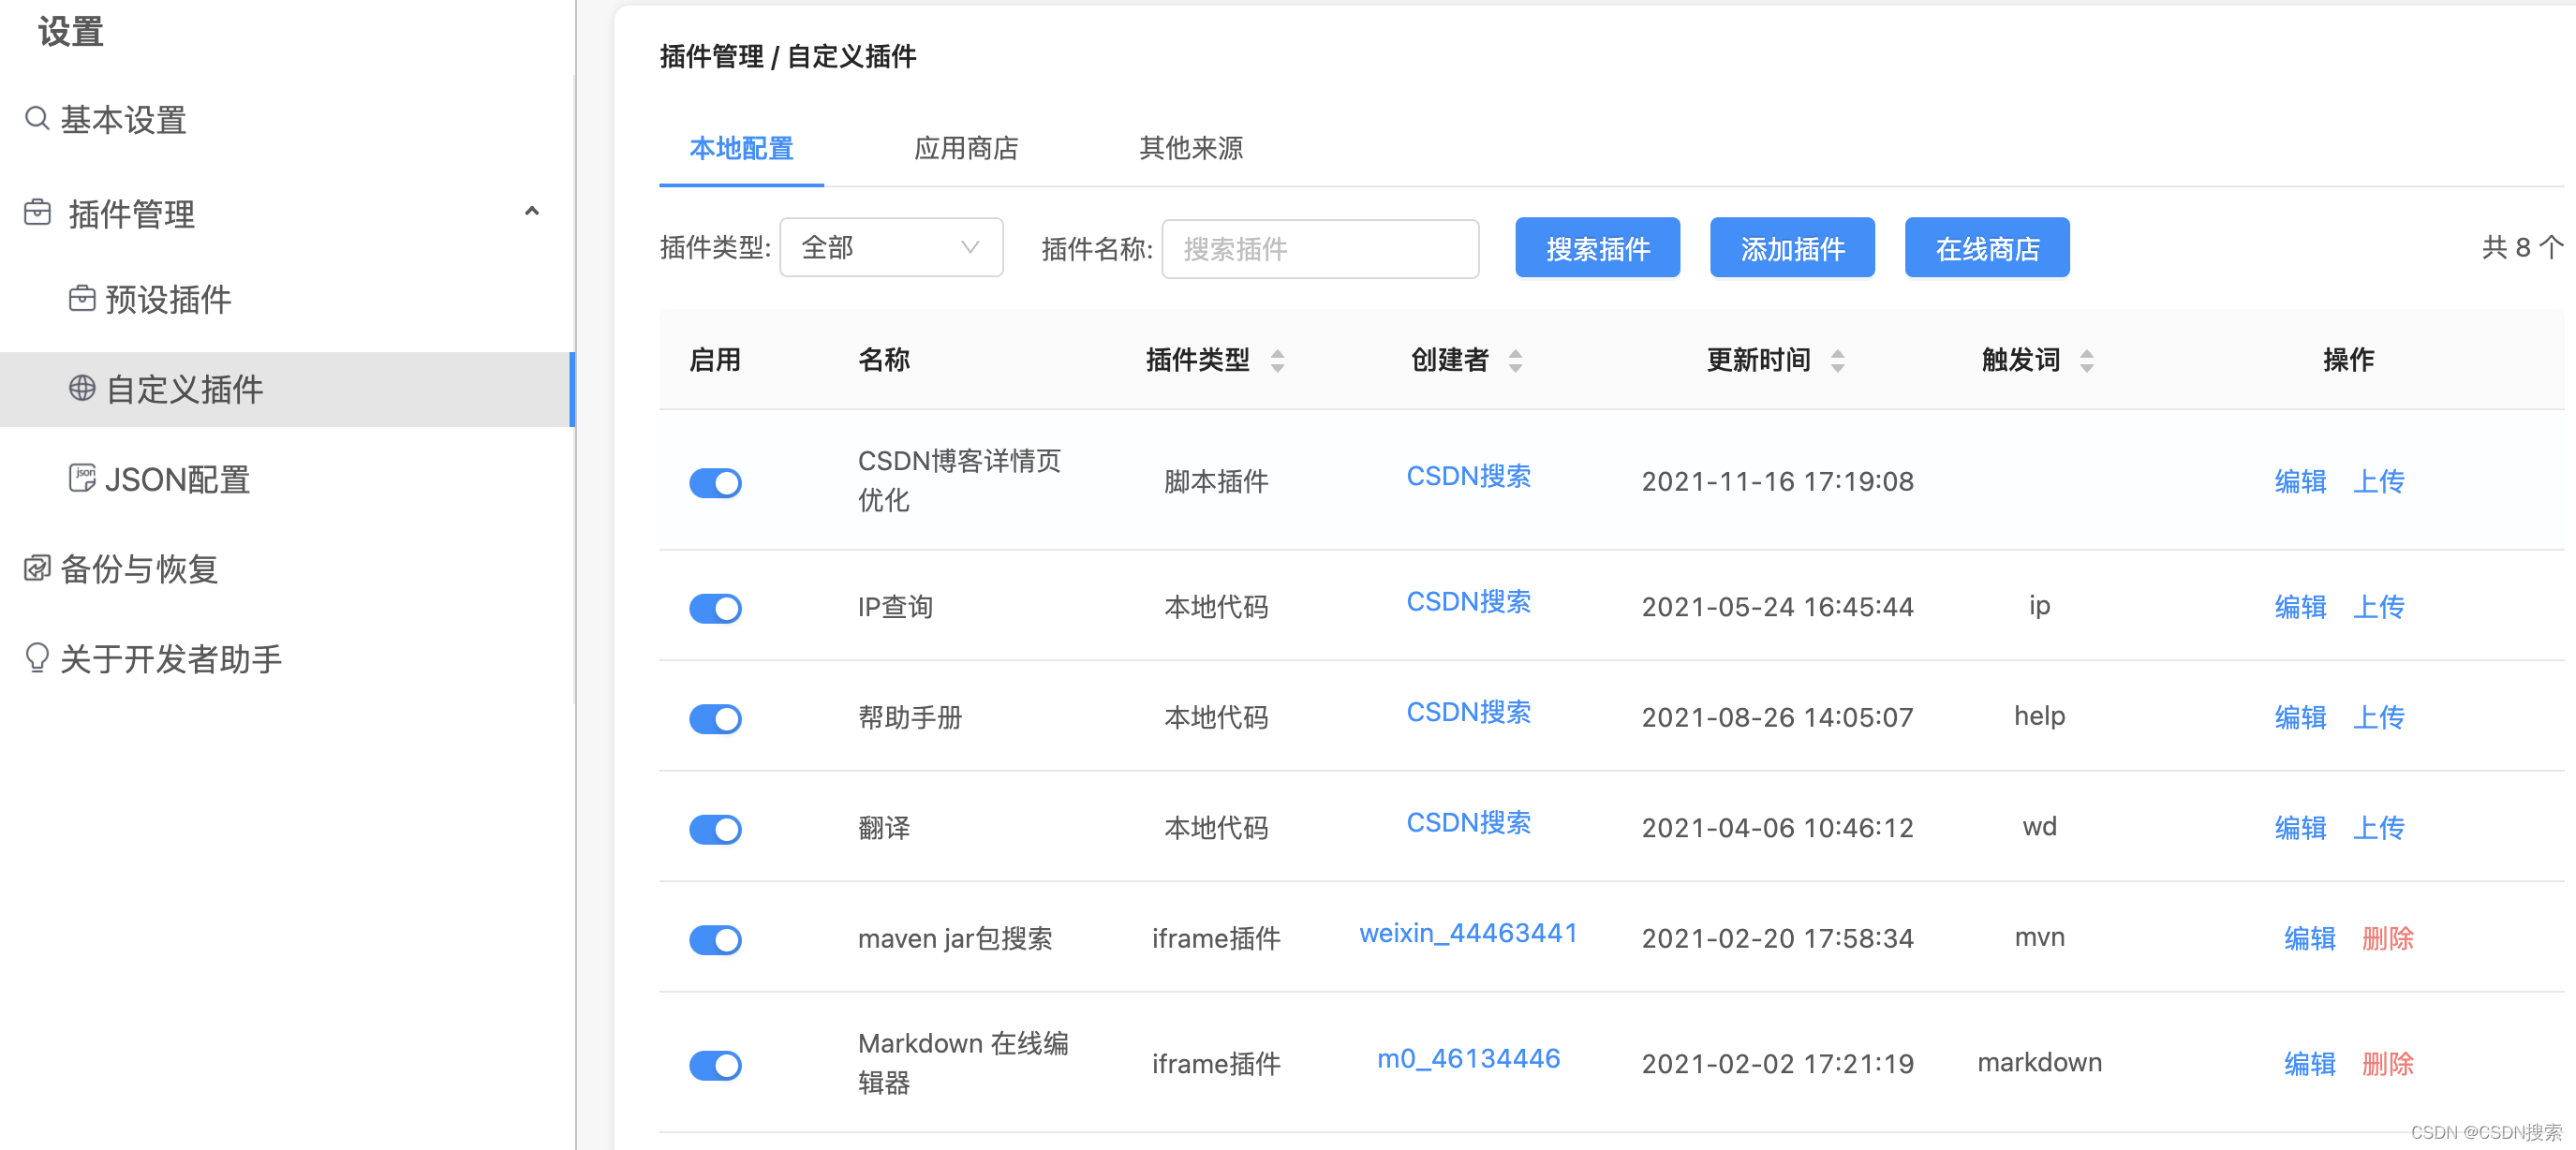Sort by 更新时间 column arrows
Viewport: 2576px width, 1150px height.
[1837, 360]
